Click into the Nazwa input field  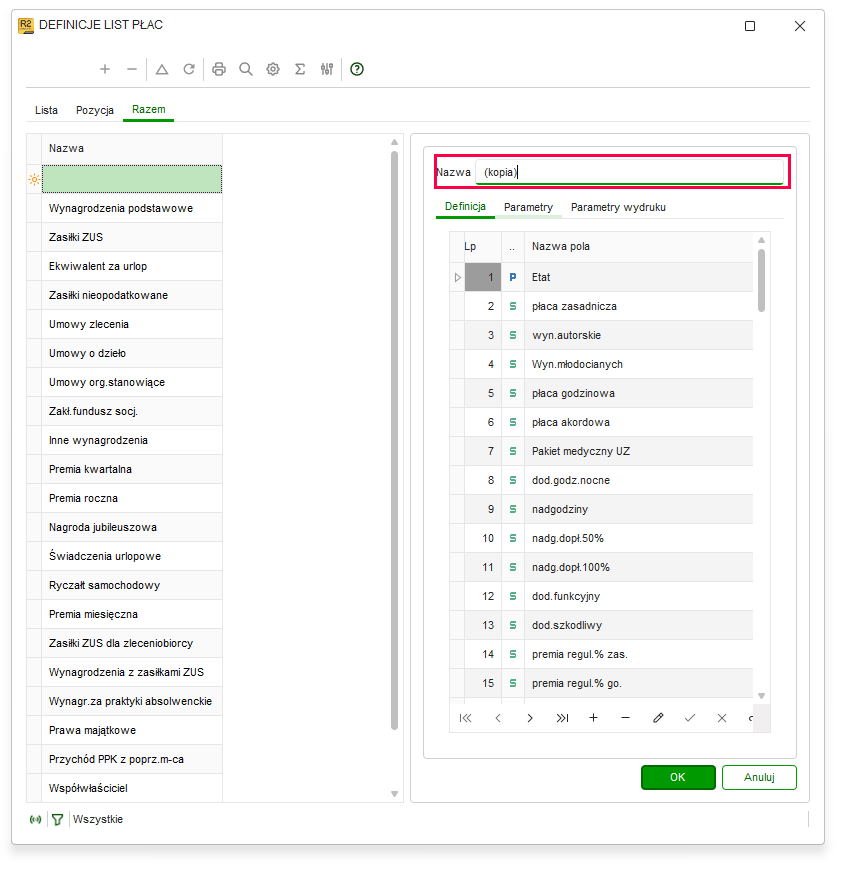point(629,172)
